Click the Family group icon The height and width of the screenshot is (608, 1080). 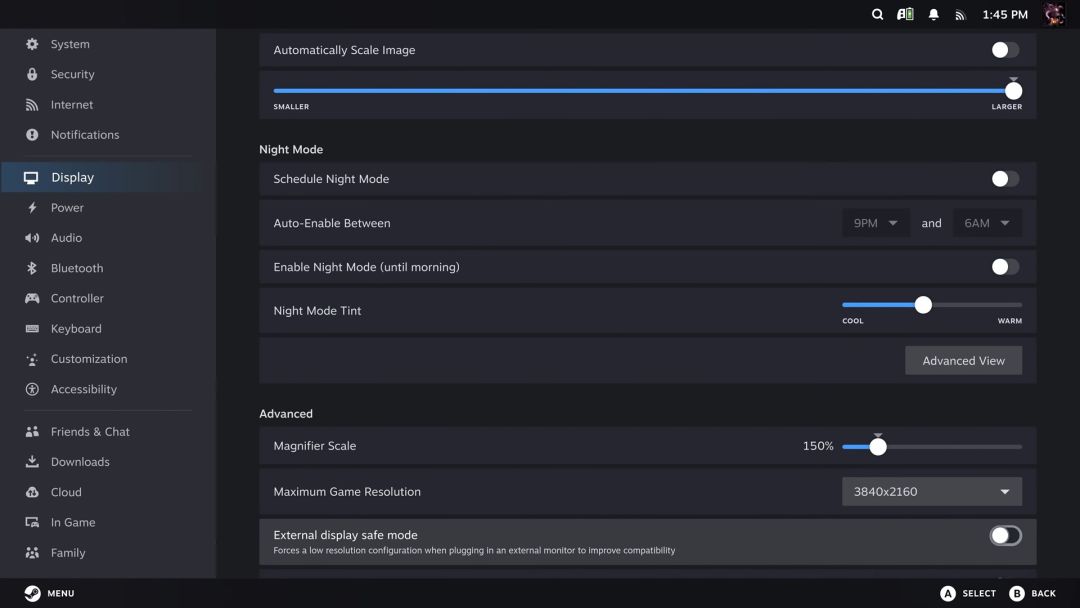pyautogui.click(x=32, y=552)
